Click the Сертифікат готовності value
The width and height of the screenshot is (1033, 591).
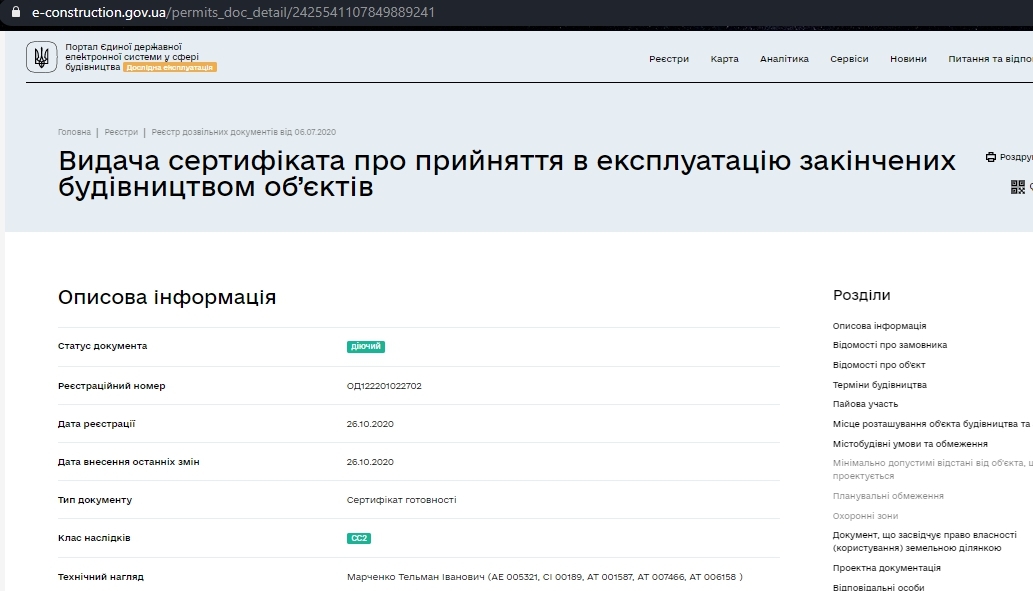pyautogui.click(x=401, y=499)
